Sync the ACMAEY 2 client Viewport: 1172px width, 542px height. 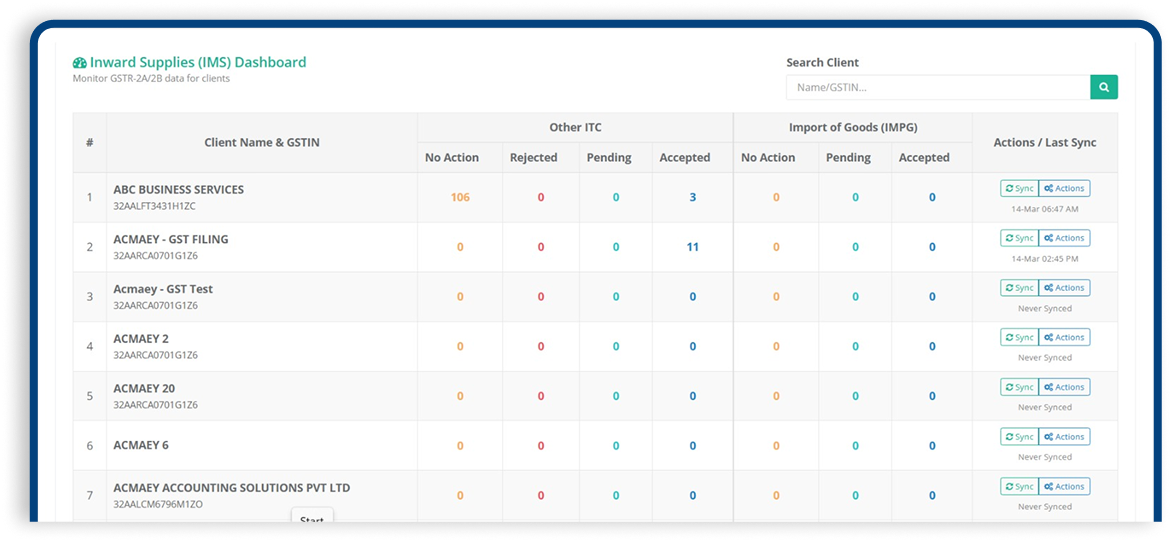tap(1019, 337)
